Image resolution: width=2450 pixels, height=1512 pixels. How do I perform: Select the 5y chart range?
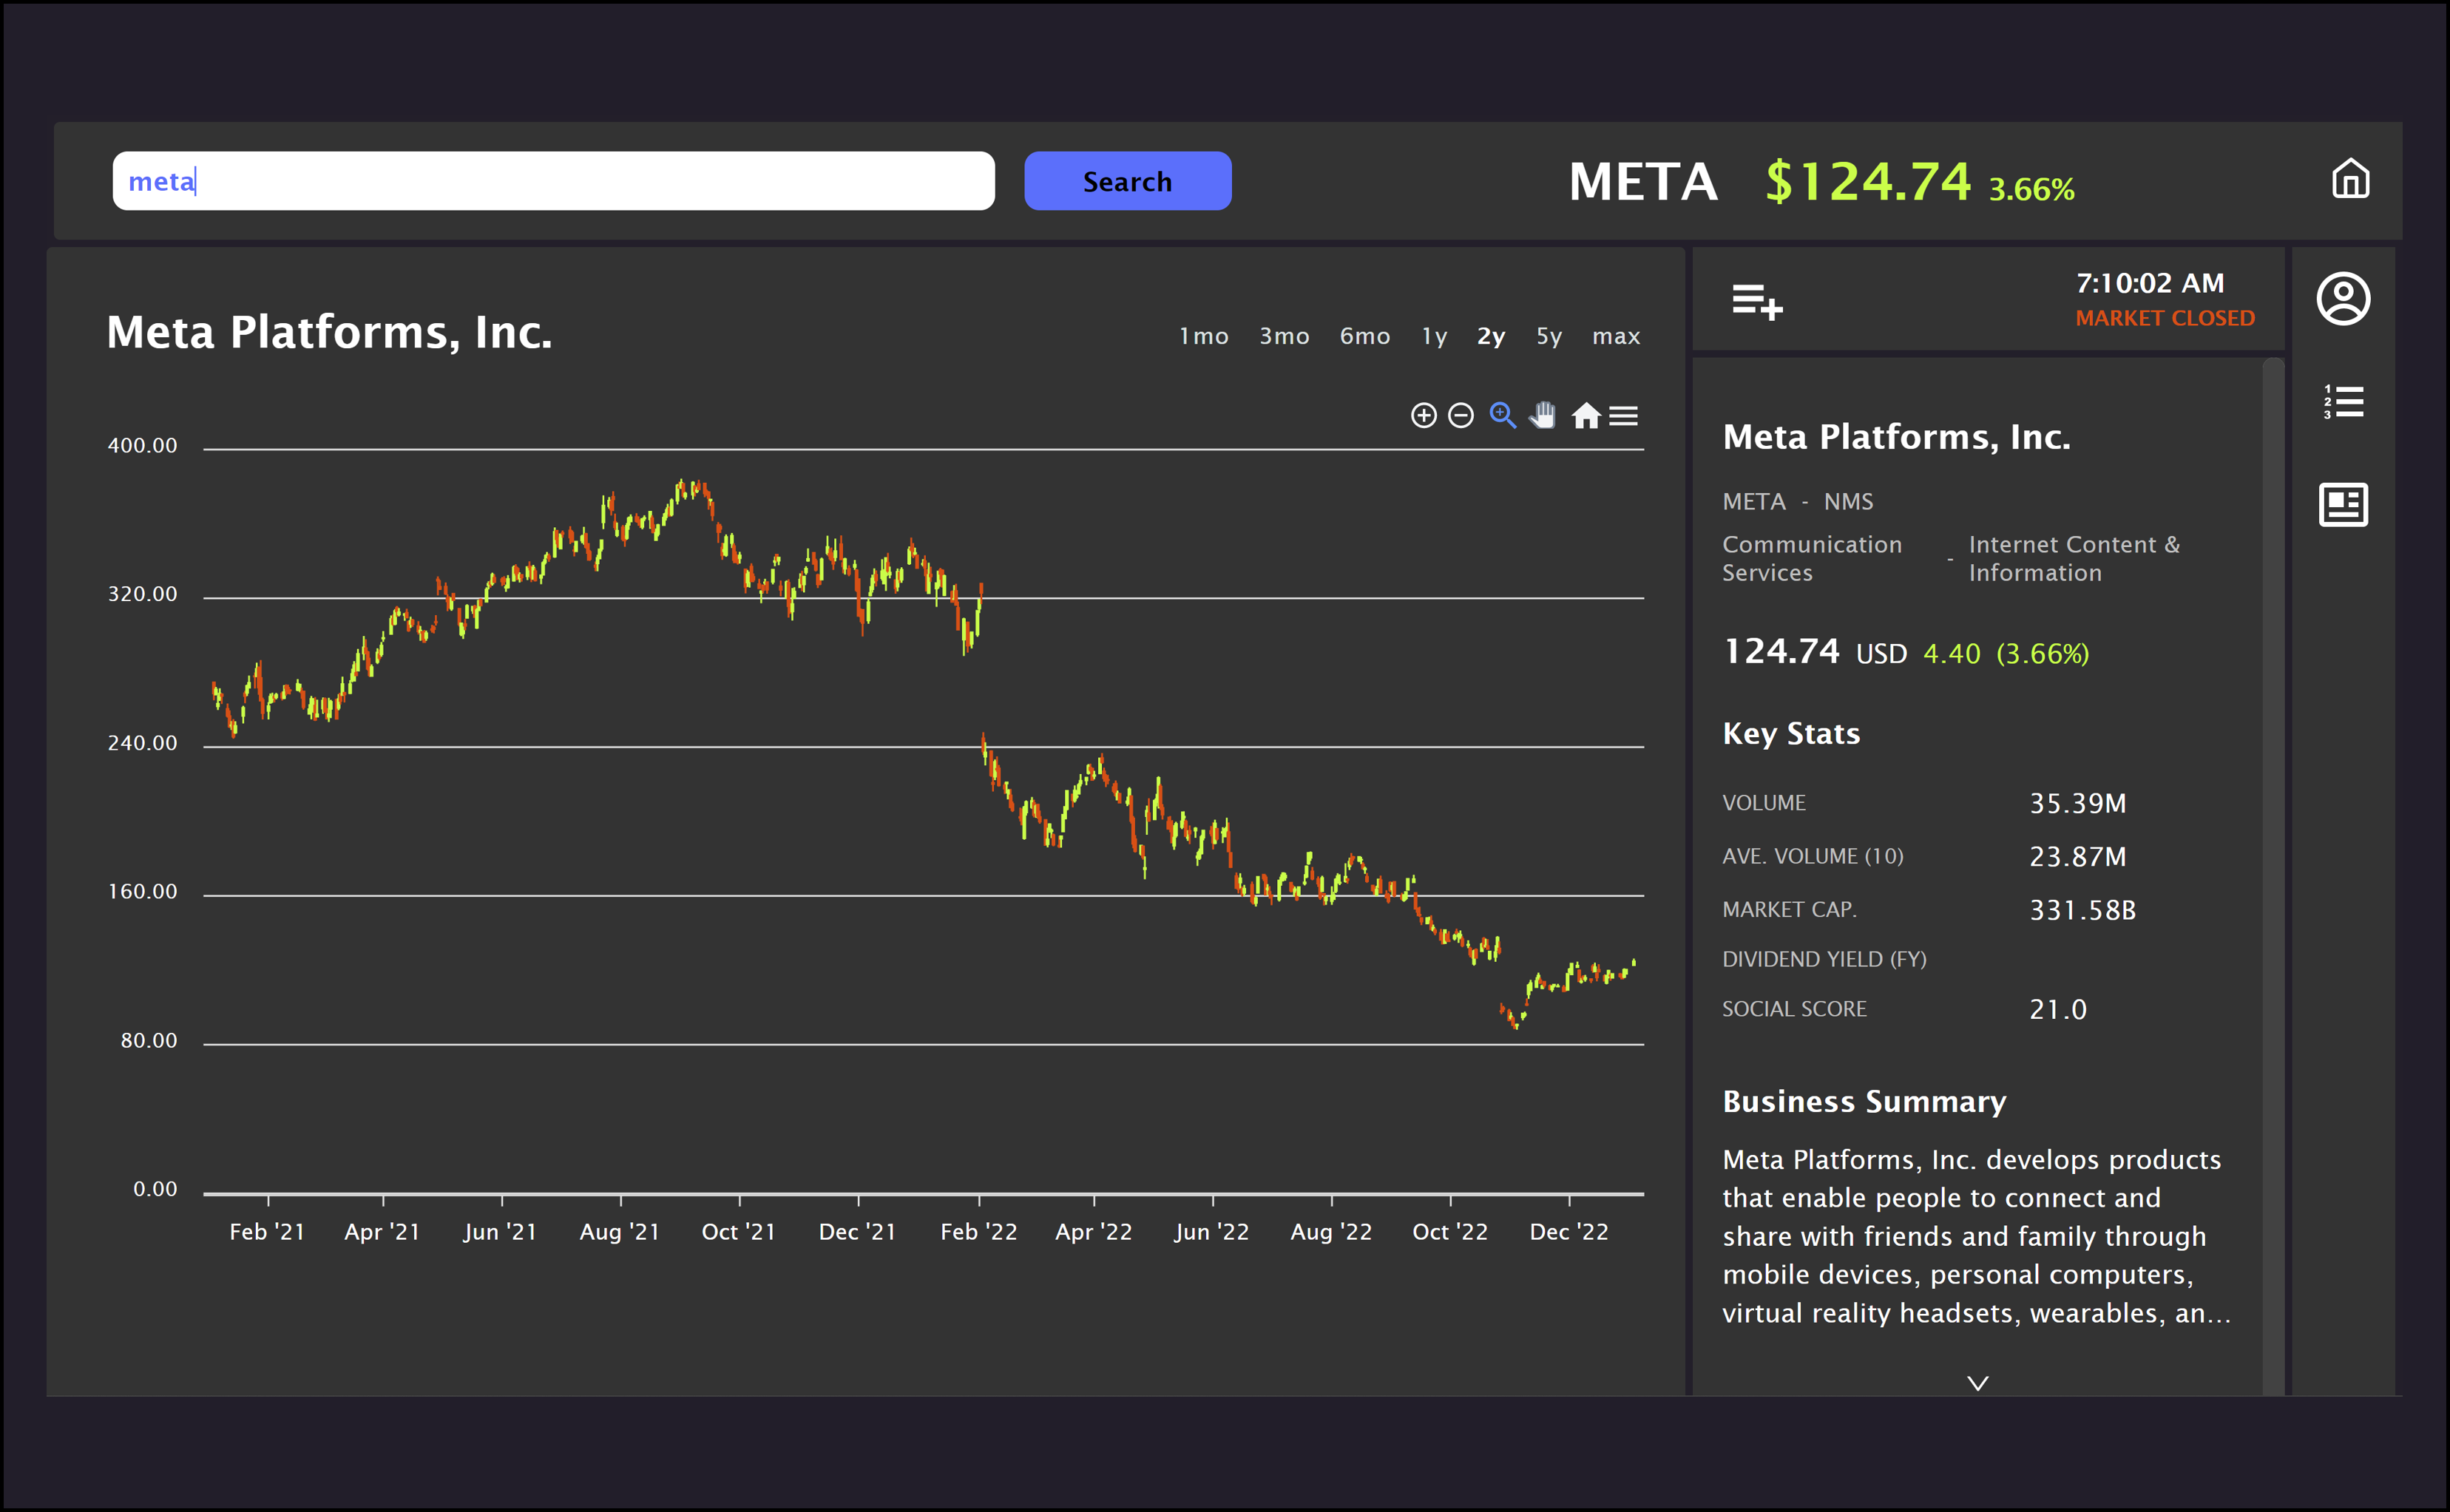point(1549,337)
